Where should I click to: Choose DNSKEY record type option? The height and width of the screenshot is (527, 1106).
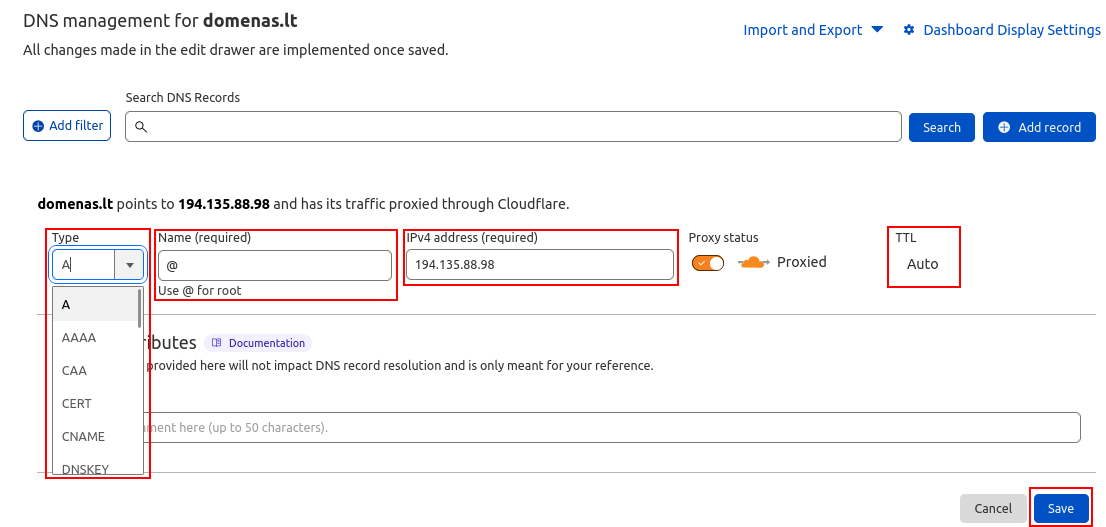(x=85, y=468)
